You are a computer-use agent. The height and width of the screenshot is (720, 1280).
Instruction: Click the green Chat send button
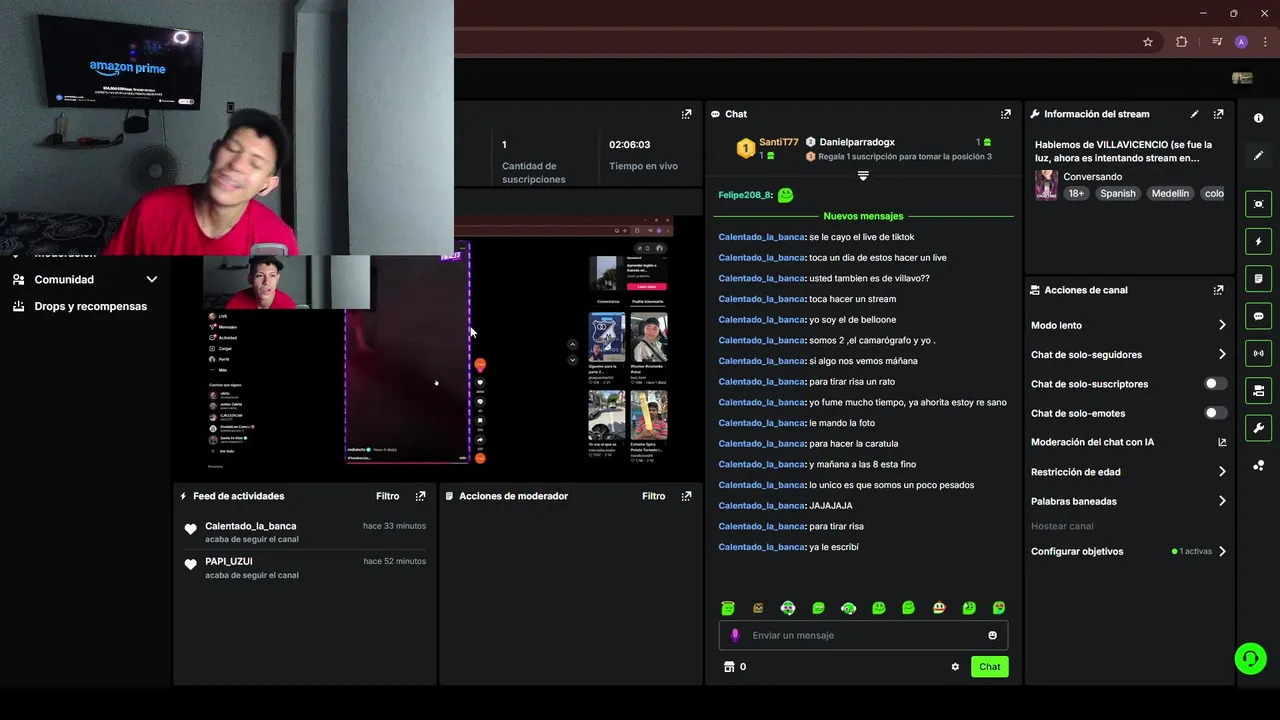[989, 667]
